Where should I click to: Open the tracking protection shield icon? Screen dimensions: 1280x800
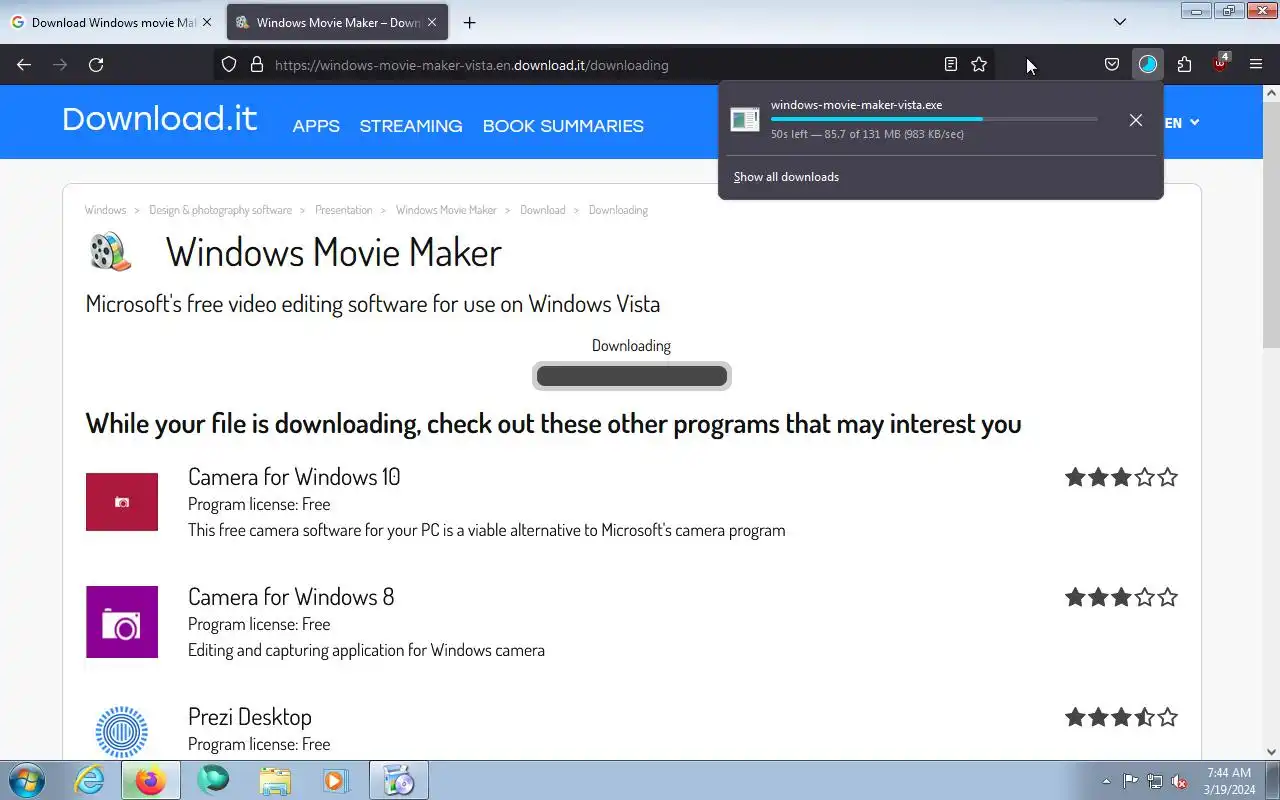point(229,65)
